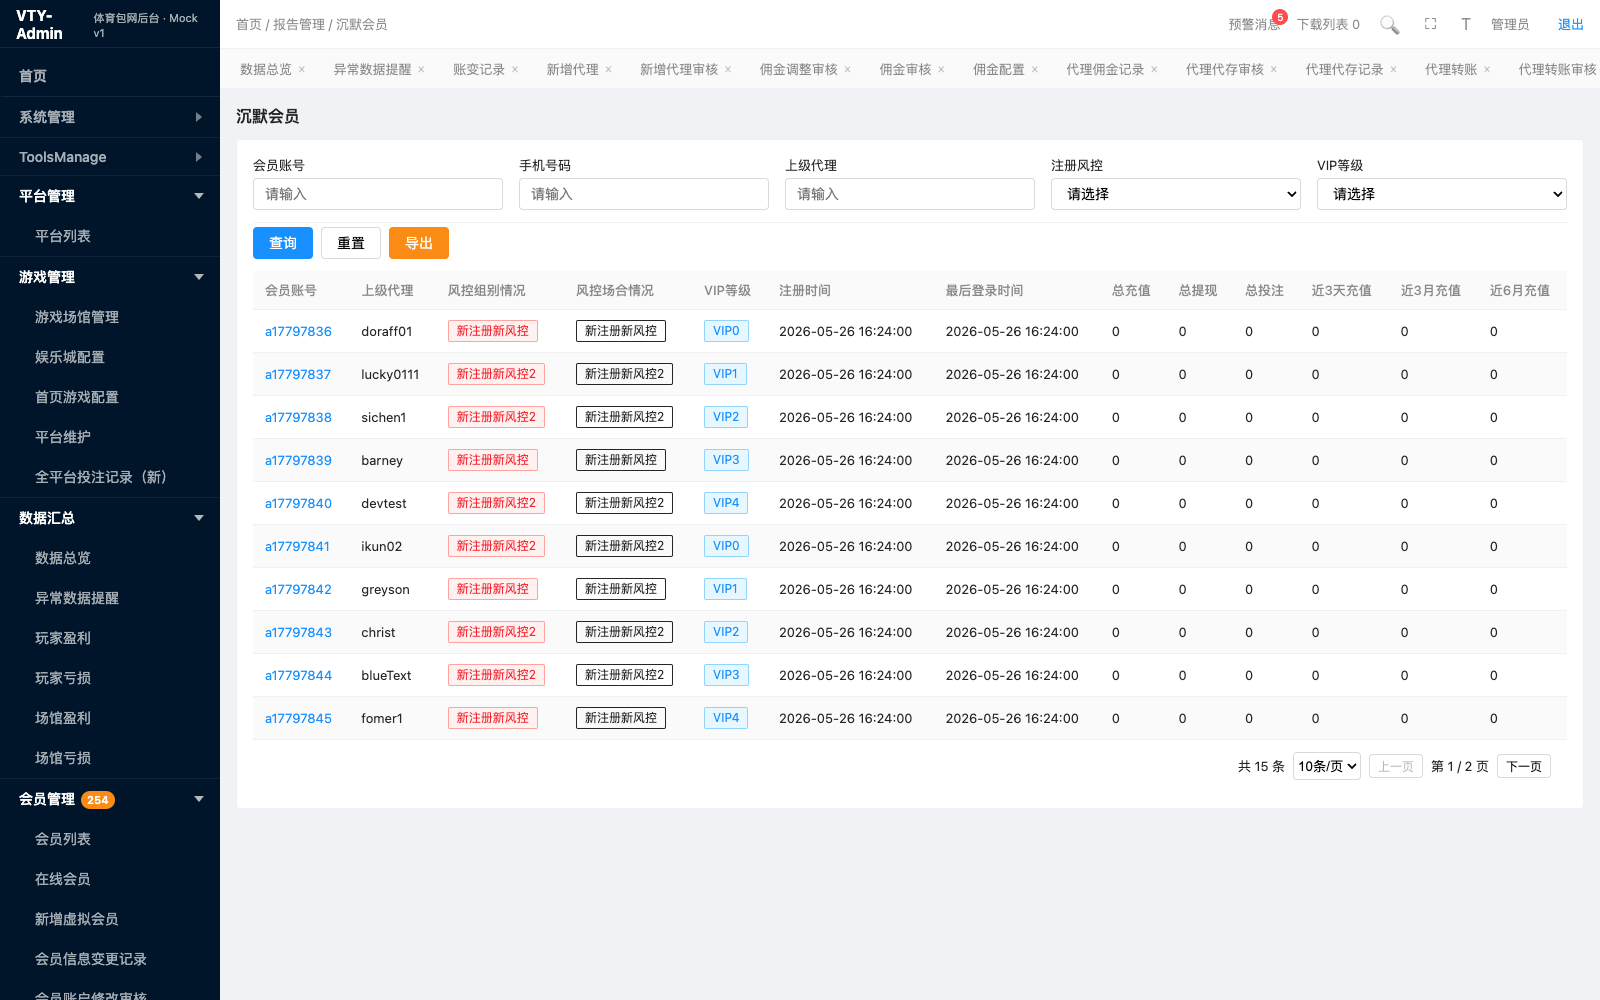Open 首页 in the sidebar

pos(110,76)
